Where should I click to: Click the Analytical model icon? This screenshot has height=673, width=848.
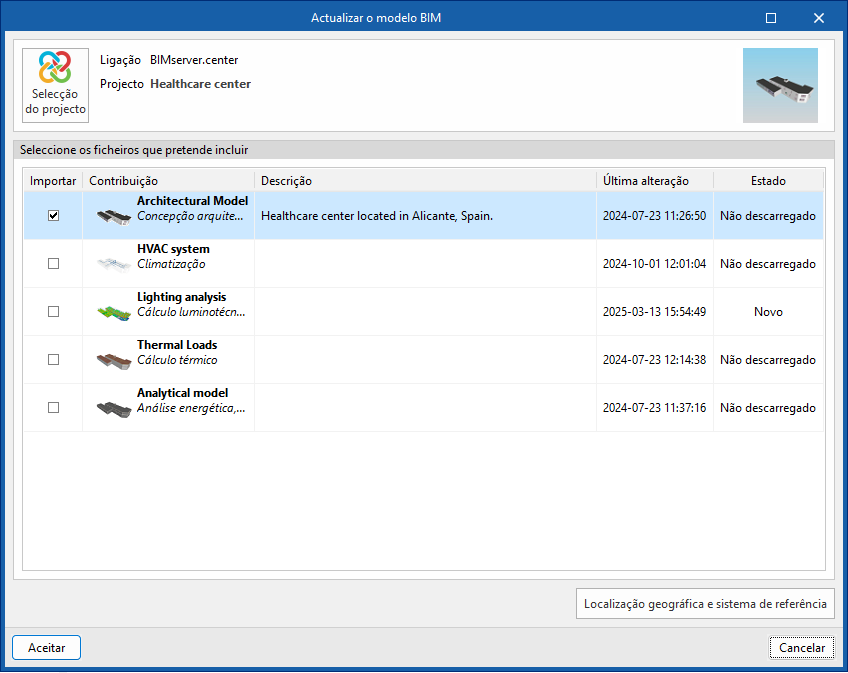click(114, 408)
